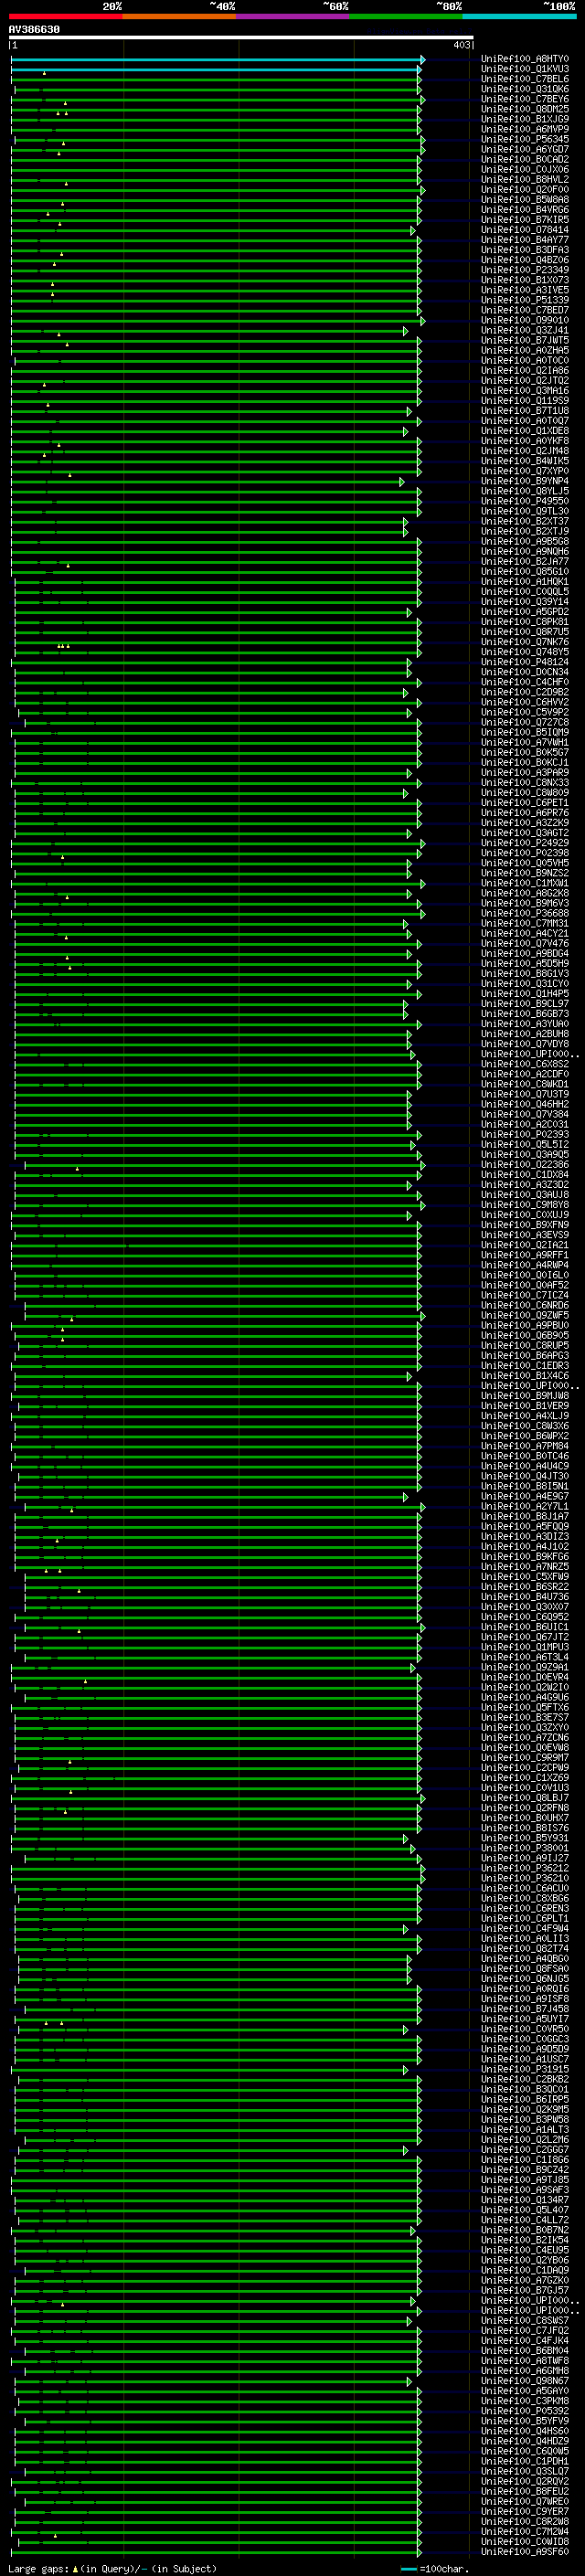Select UniRef100_A6YGD7 in the hit list
The image size is (585, 2576).
click(x=525, y=150)
